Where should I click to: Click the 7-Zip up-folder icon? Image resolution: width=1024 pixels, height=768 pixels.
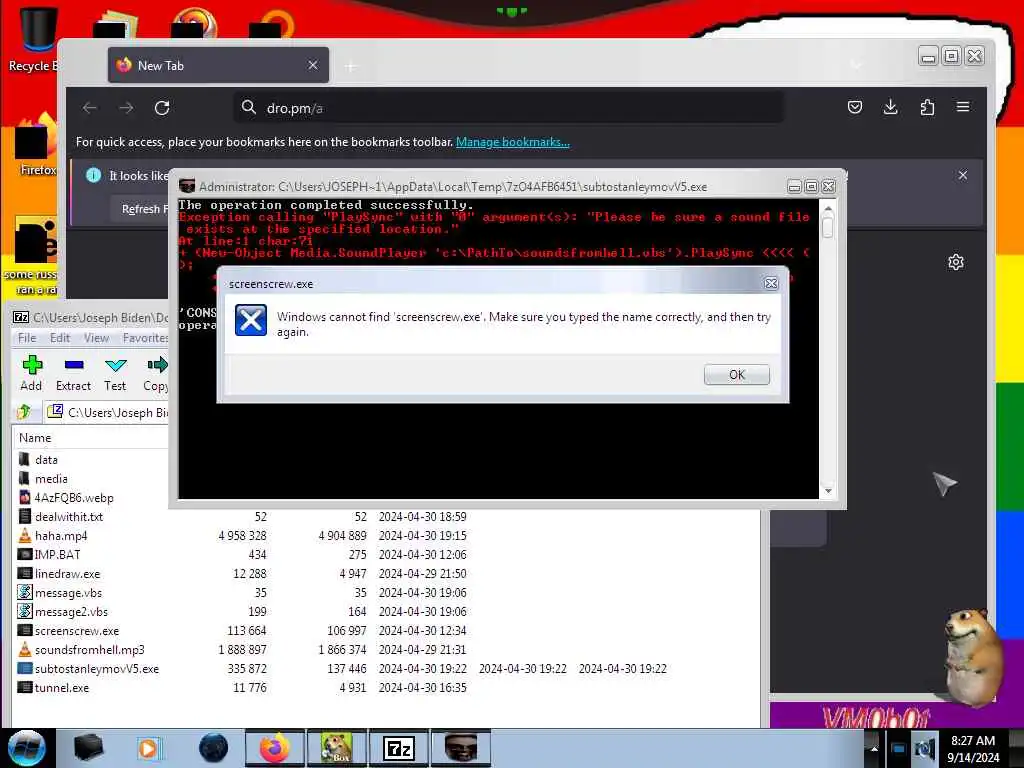[24, 411]
